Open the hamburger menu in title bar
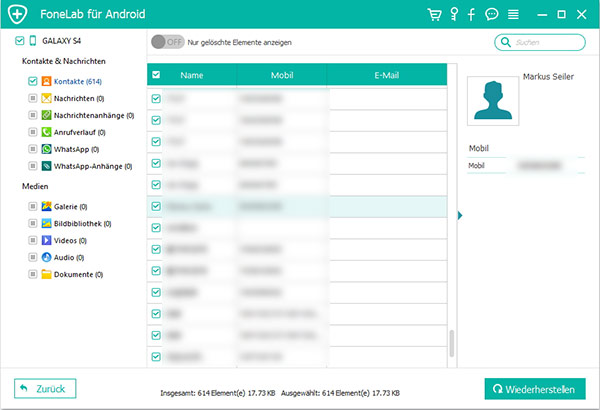600x410 pixels. coord(512,15)
